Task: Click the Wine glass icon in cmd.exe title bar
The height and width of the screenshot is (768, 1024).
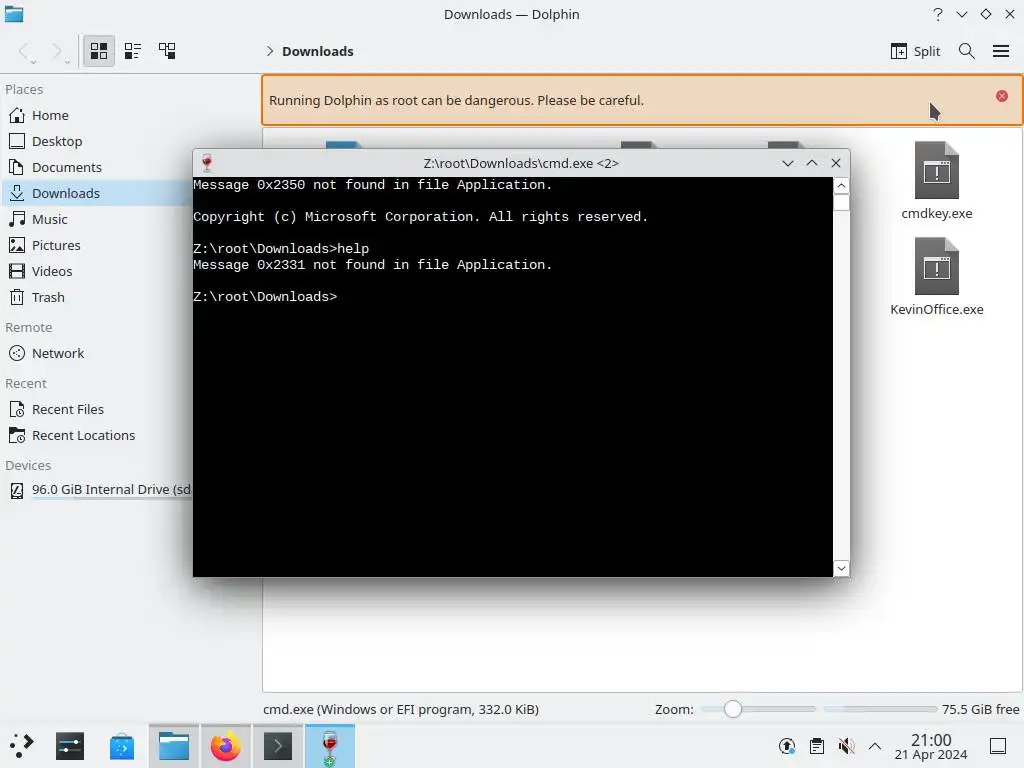Action: tap(207, 163)
